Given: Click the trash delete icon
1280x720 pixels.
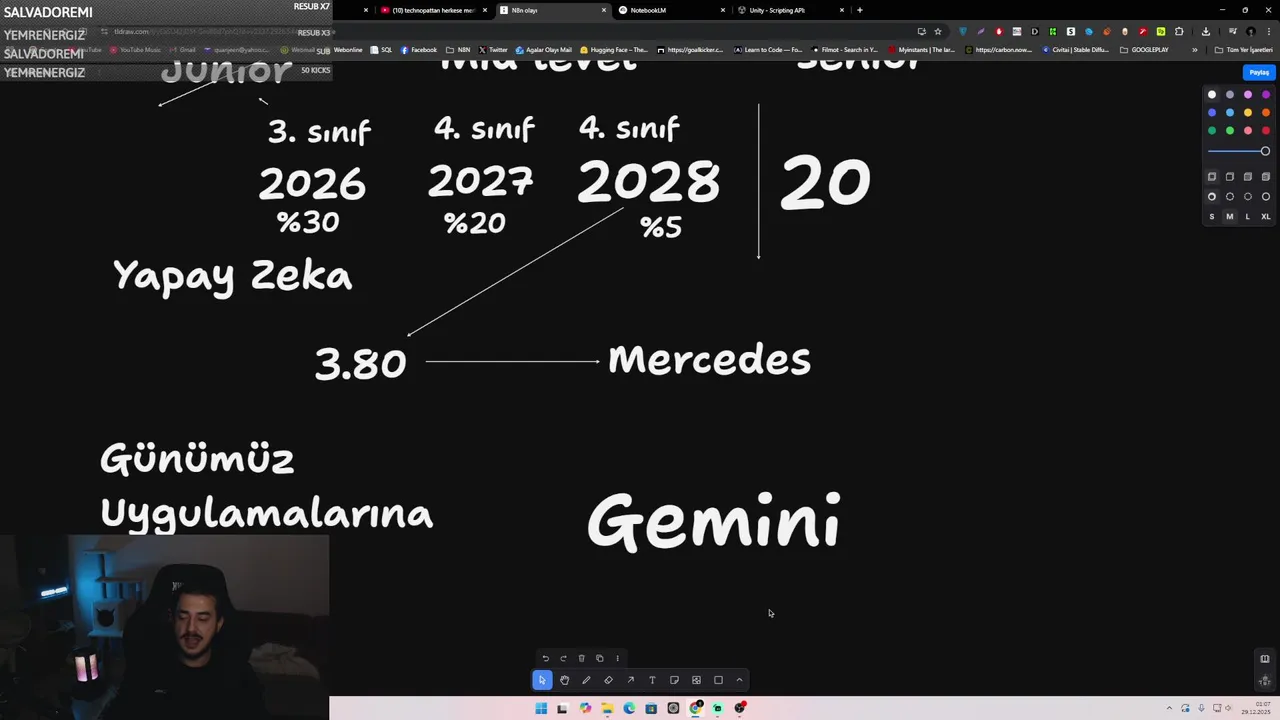Looking at the screenshot, I should [x=581, y=658].
